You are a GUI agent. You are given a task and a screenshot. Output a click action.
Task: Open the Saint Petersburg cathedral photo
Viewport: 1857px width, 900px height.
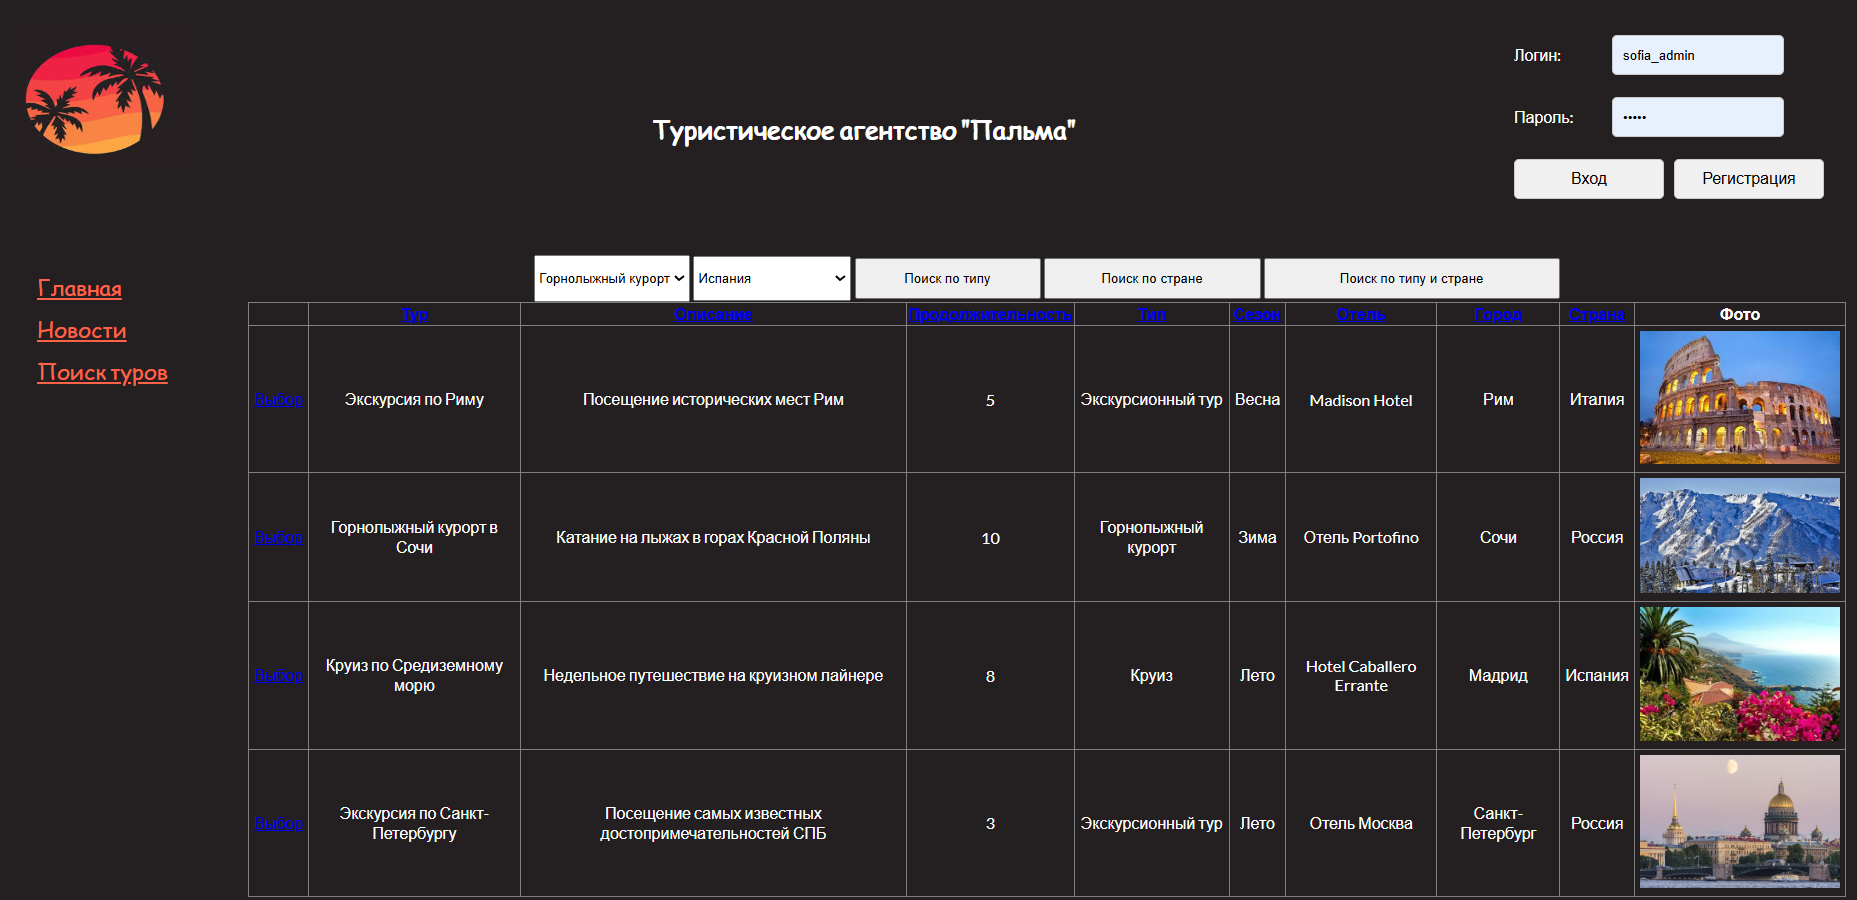pyautogui.click(x=1739, y=822)
